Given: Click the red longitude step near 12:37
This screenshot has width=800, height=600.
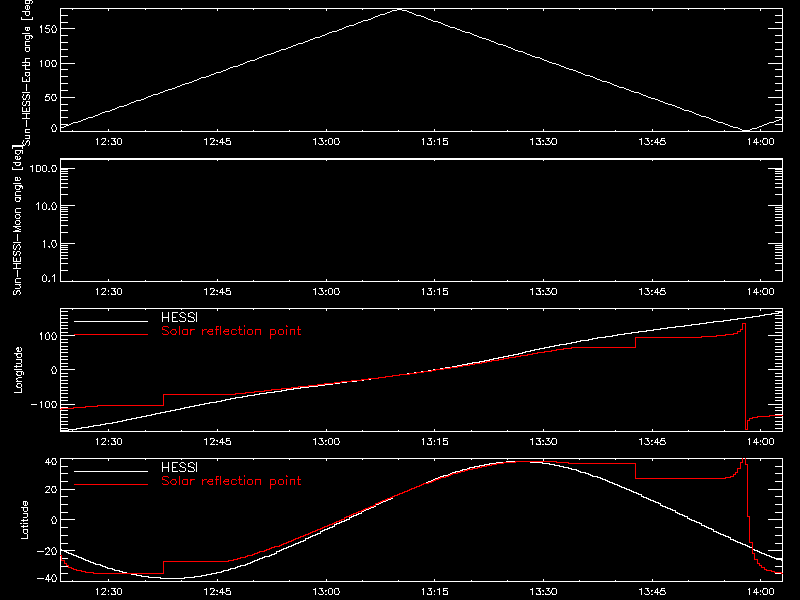Looking at the screenshot, I should tap(164, 400).
